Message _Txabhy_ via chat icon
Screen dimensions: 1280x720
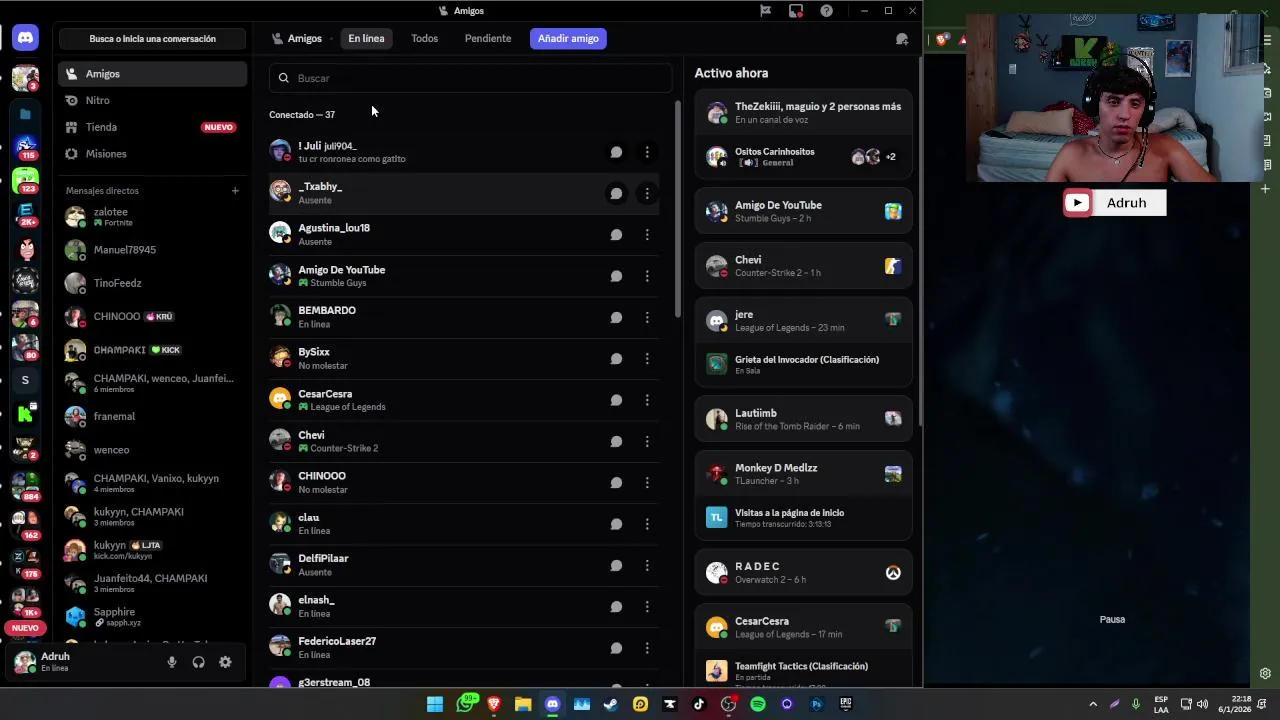tap(616, 193)
